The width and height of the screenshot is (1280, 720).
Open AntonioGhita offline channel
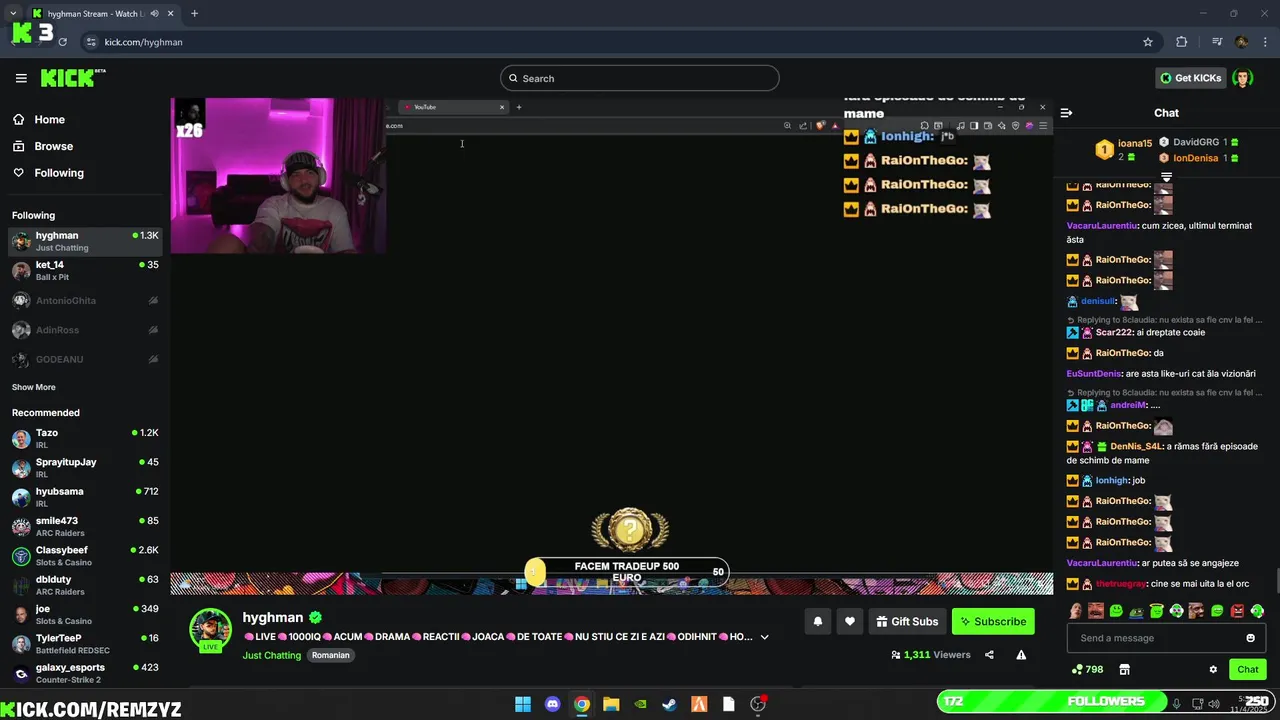85,300
